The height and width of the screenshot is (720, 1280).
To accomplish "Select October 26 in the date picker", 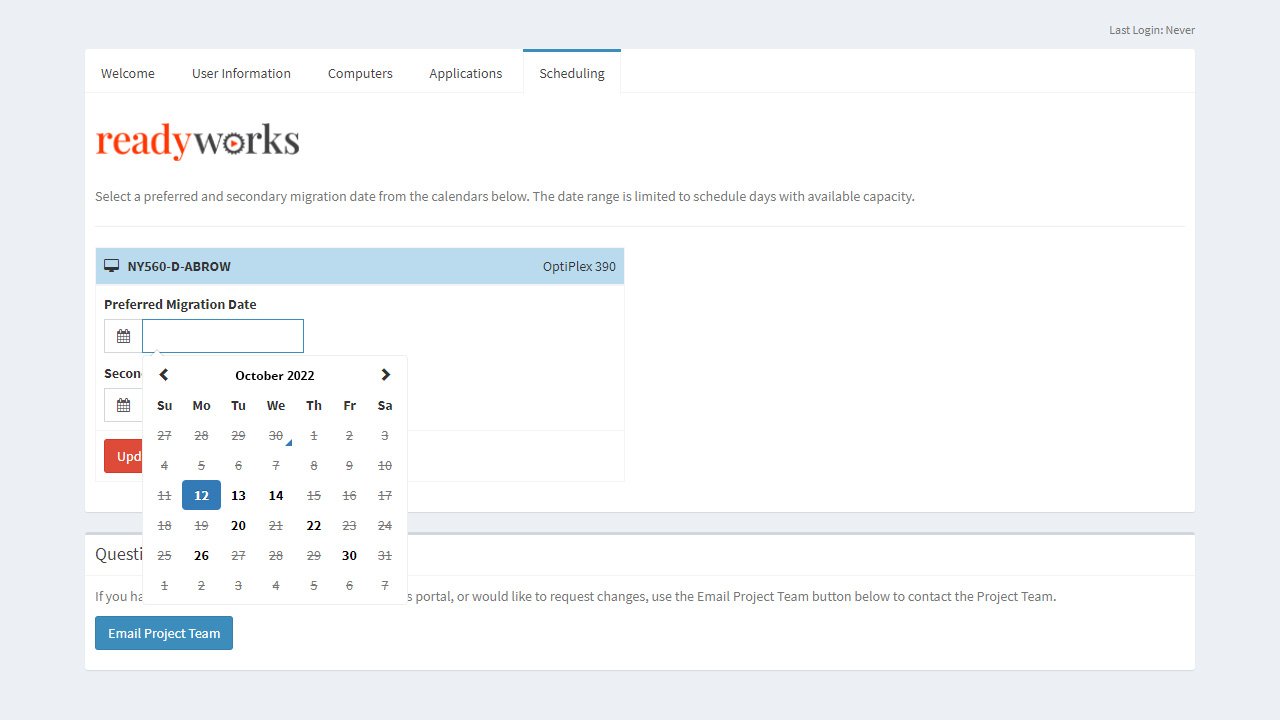I will coord(201,555).
